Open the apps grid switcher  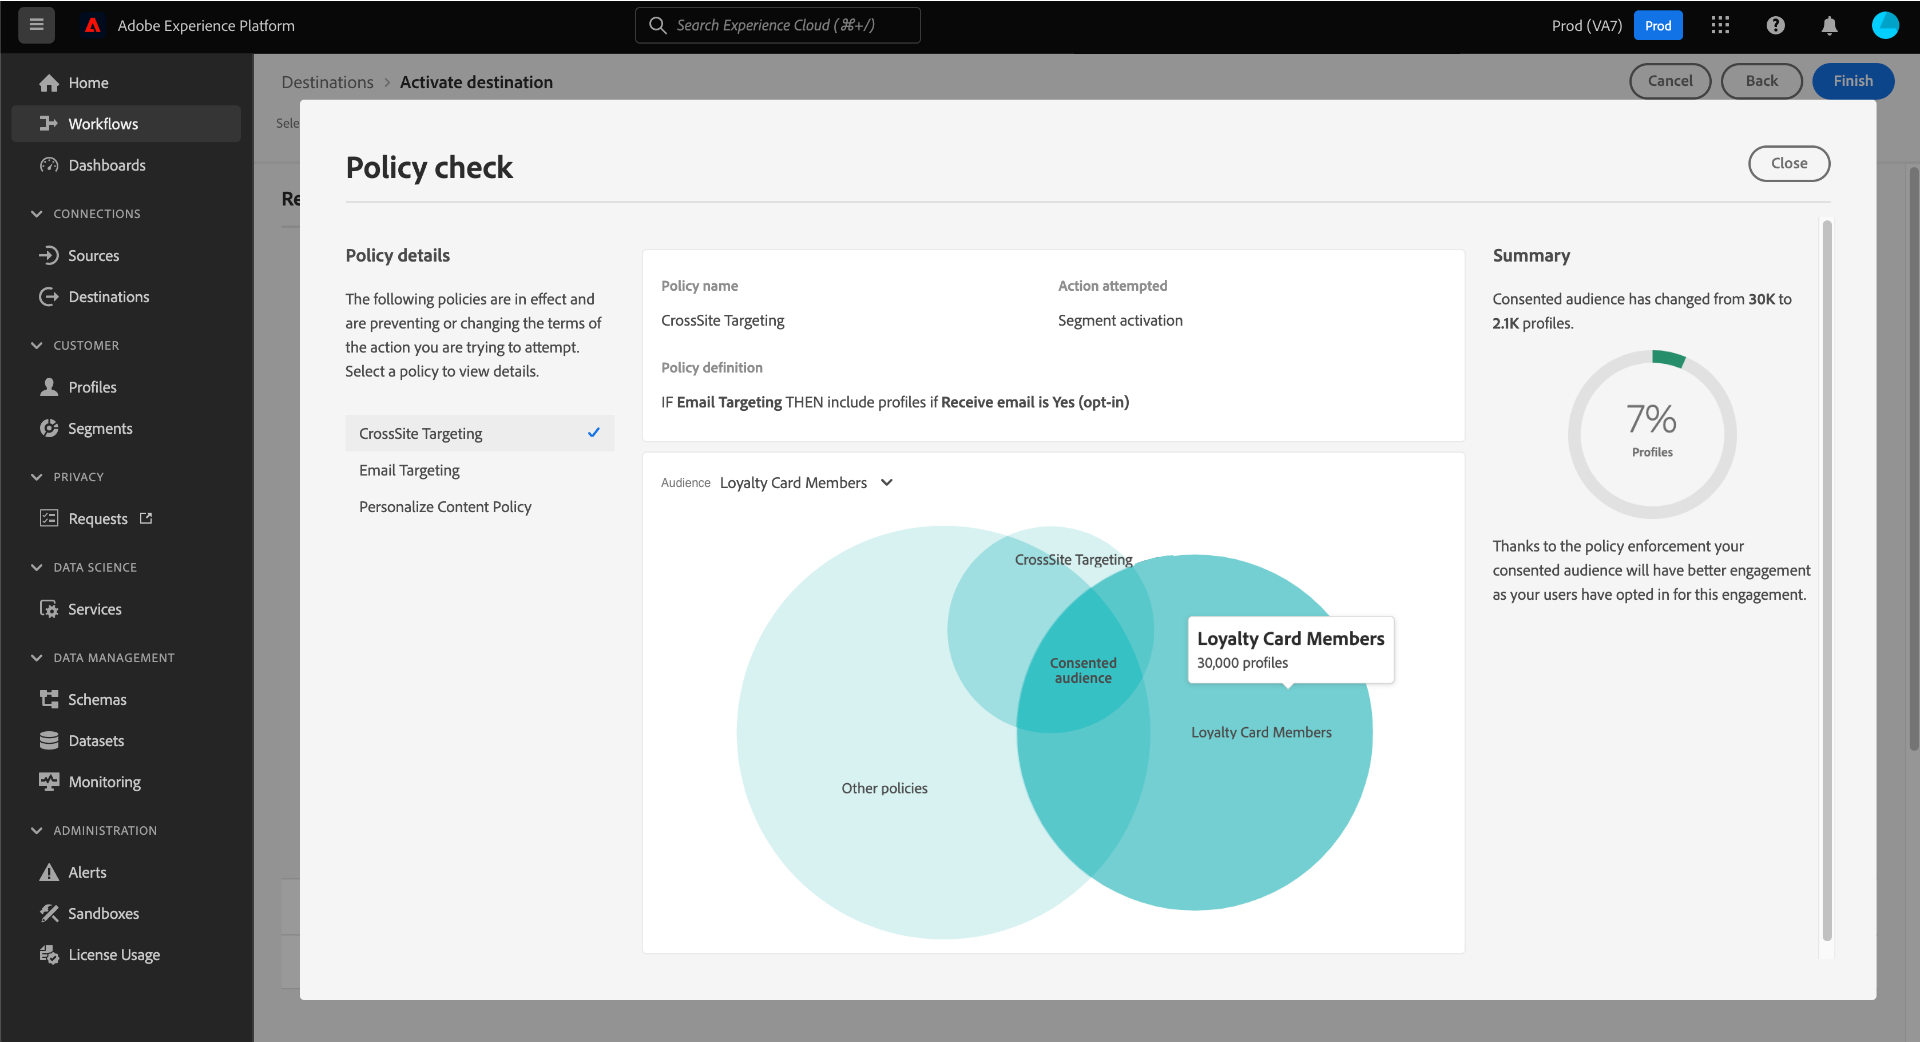tap(1720, 25)
